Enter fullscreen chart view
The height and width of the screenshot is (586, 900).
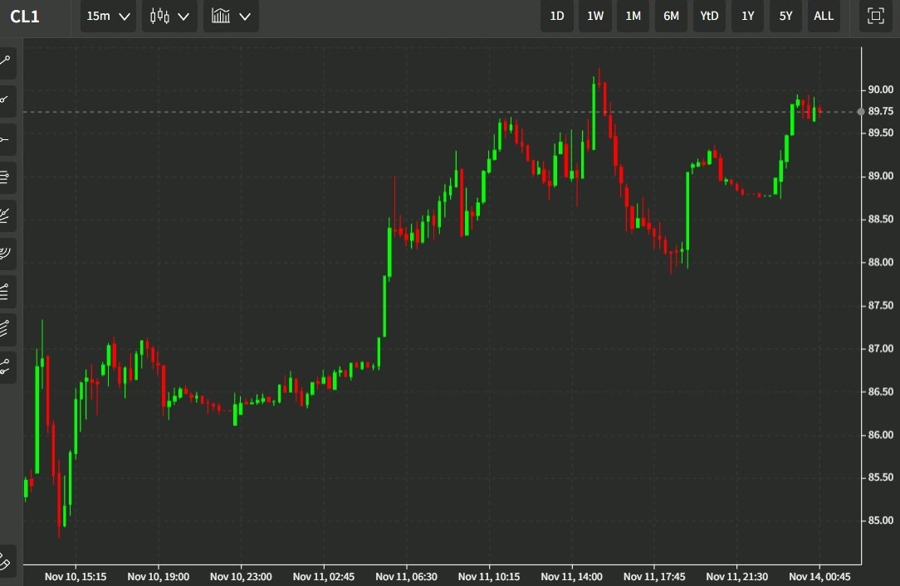coord(875,16)
